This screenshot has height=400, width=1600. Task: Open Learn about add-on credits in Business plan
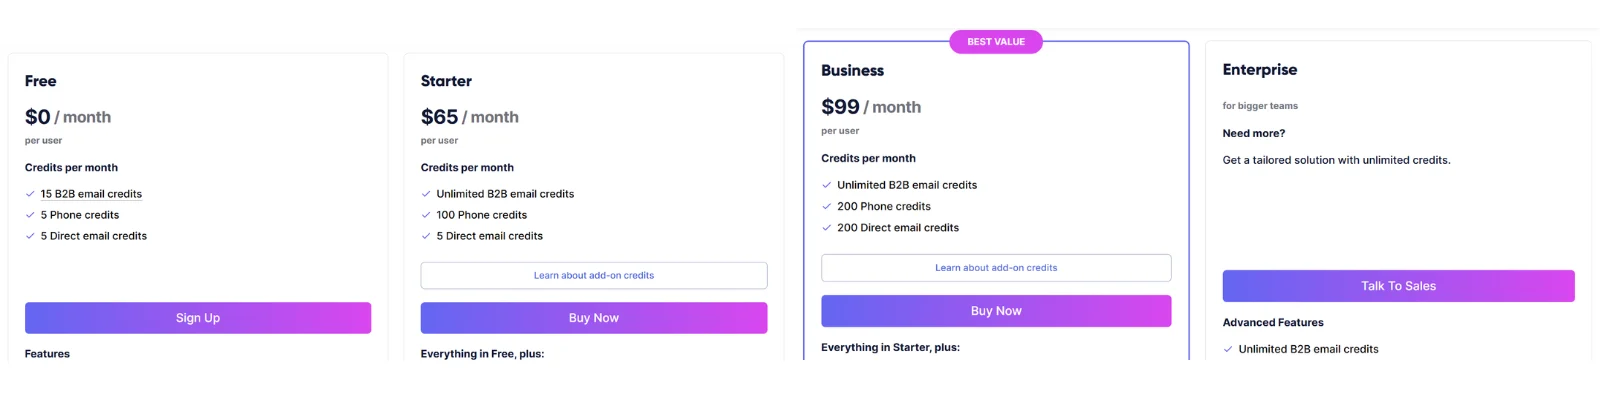coord(996,268)
